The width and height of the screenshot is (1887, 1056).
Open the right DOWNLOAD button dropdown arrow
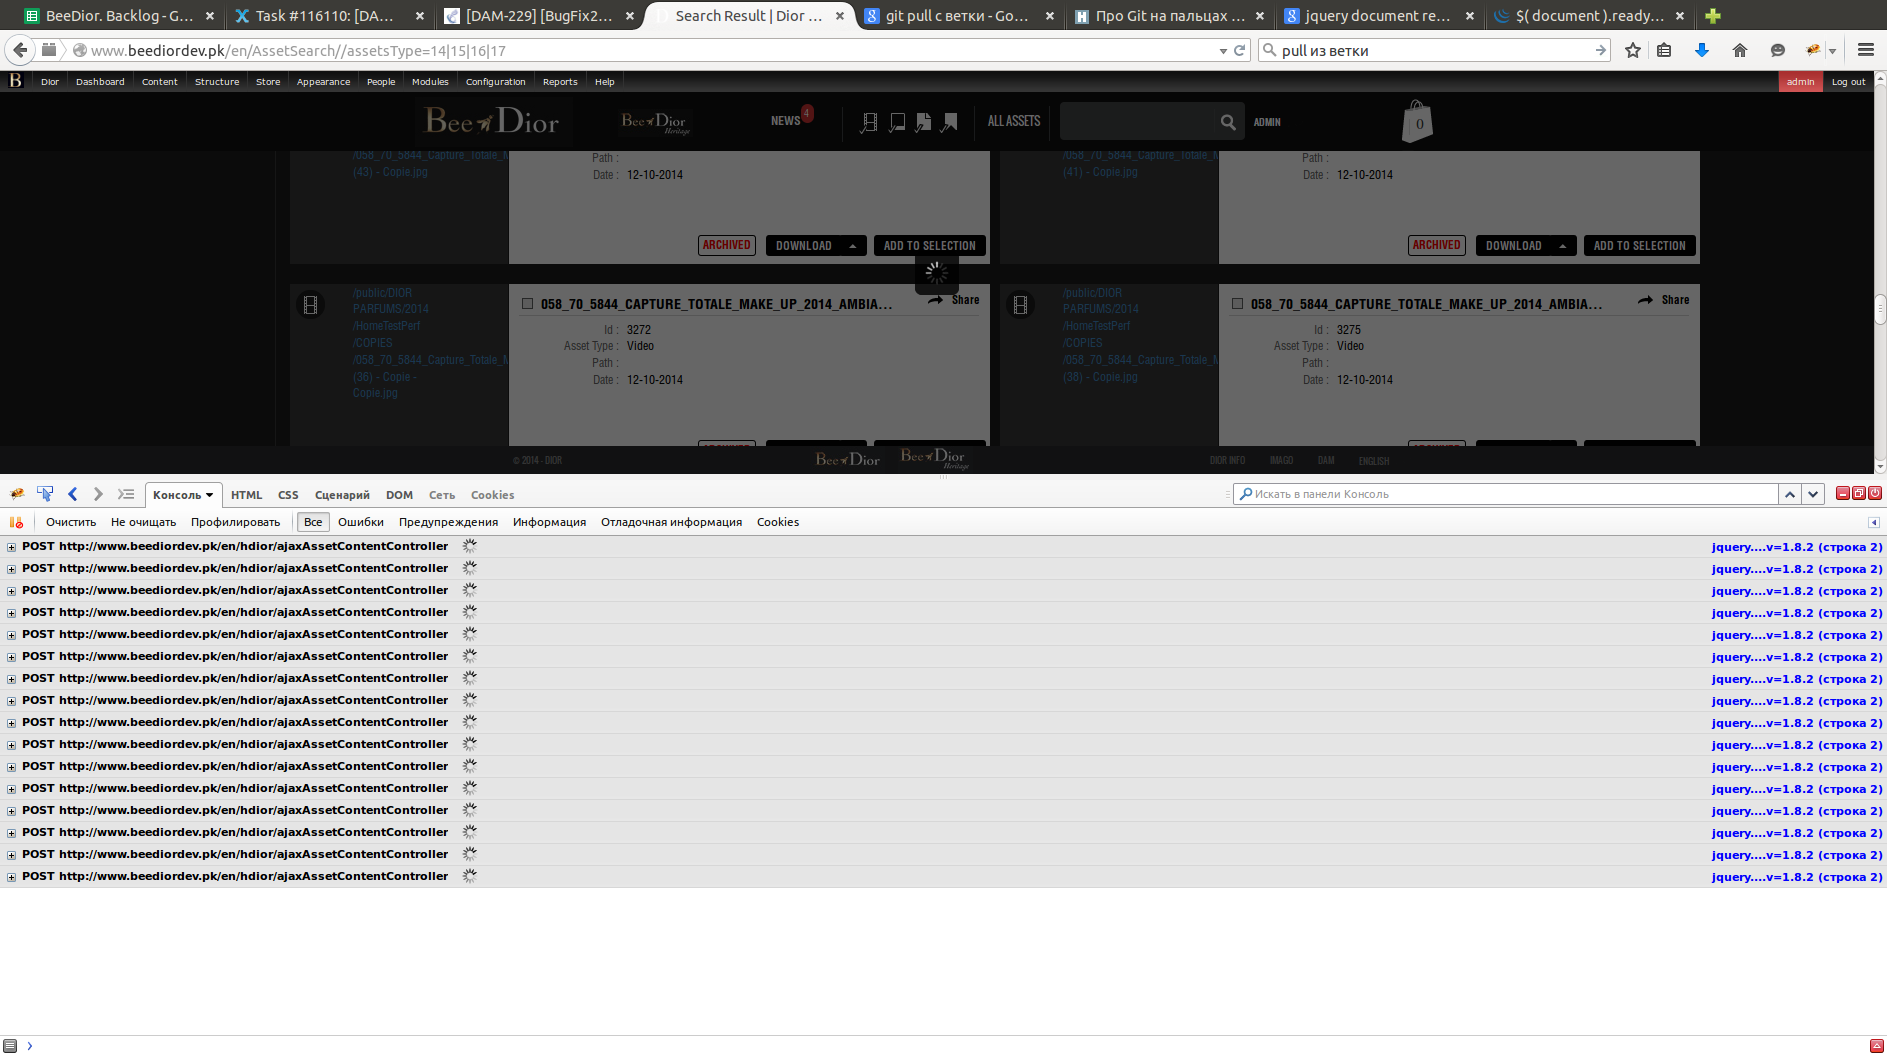[1562, 246]
